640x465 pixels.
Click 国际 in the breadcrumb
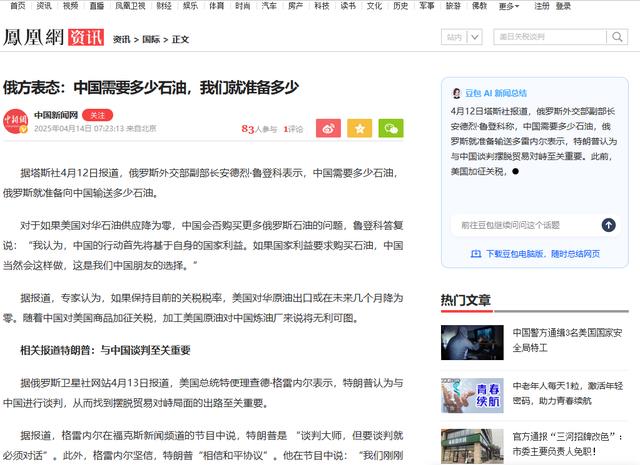[x=151, y=40]
